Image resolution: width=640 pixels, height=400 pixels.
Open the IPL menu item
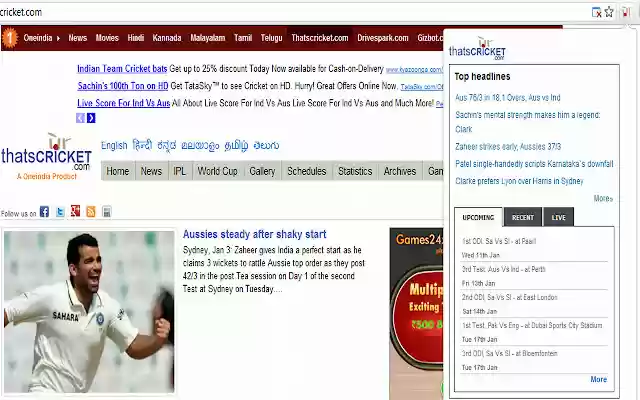[180, 171]
